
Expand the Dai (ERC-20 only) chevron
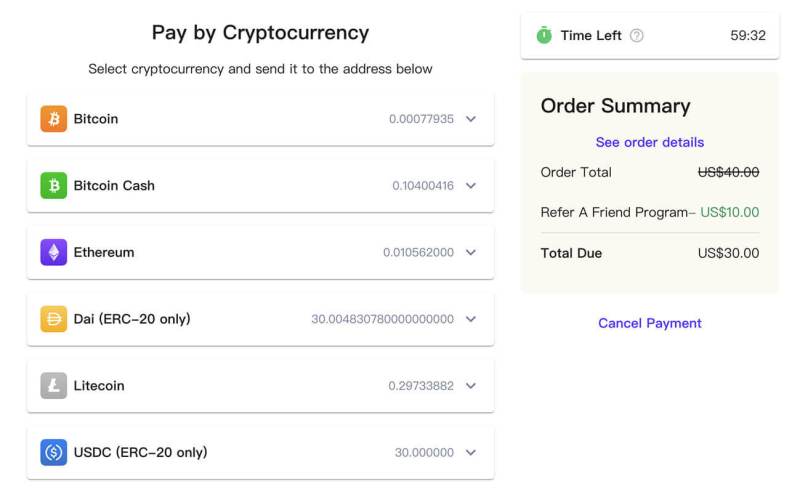pyautogui.click(x=471, y=319)
